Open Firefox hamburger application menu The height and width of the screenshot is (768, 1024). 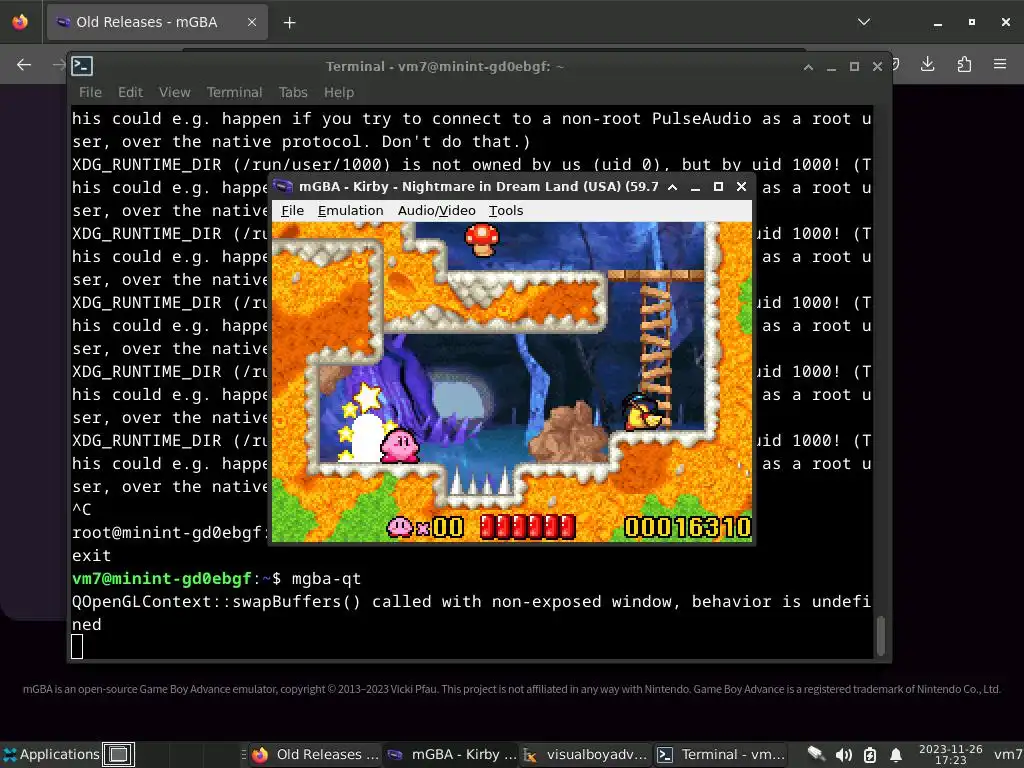click(1000, 64)
